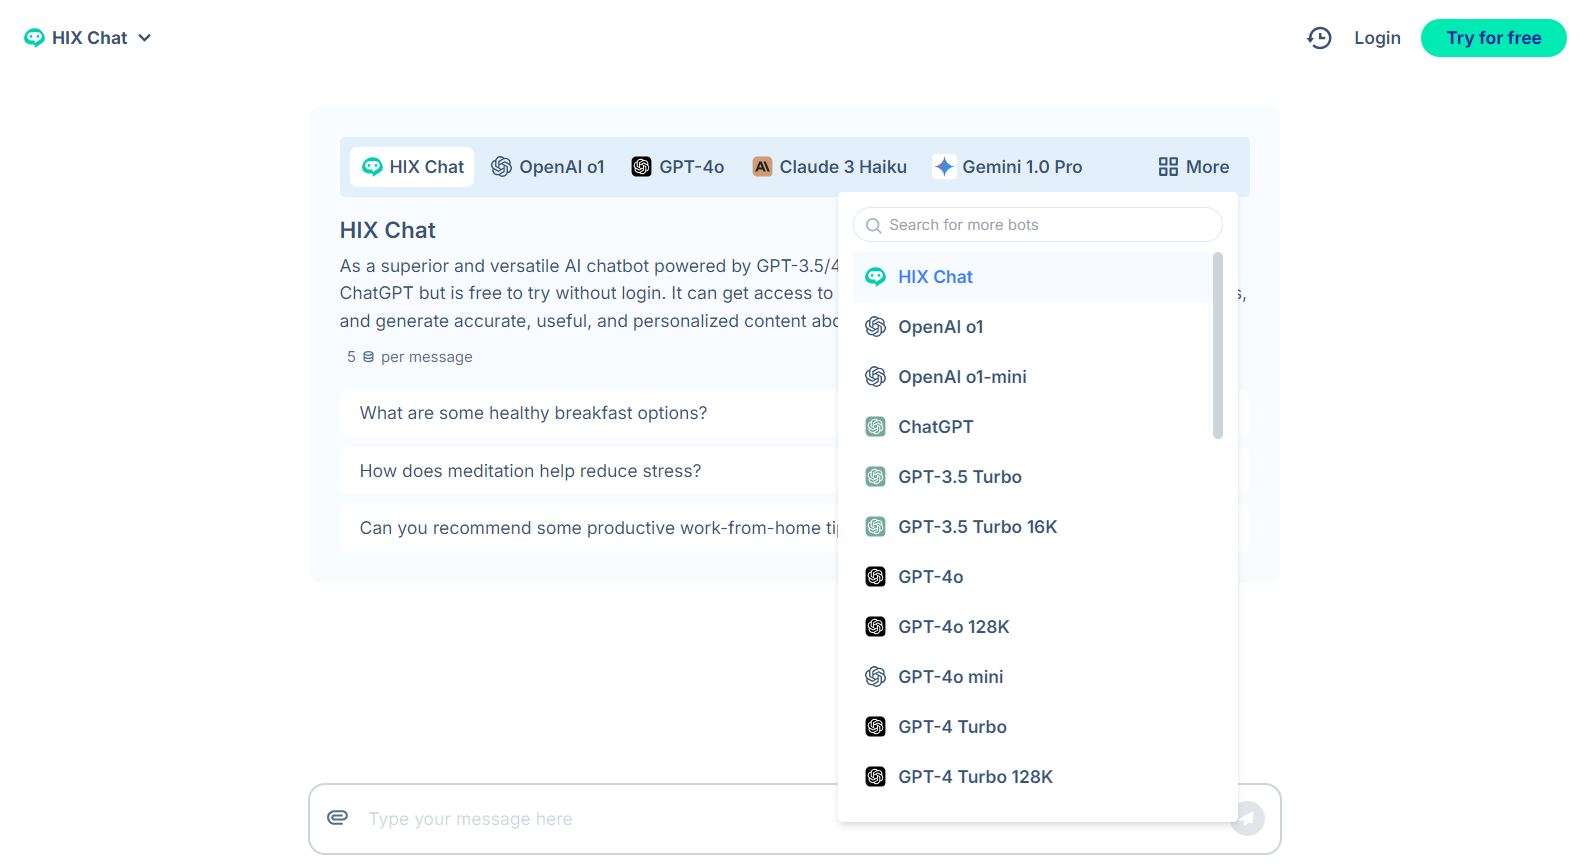Switch to the Gemini 1.0 Pro tab
Image resolution: width=1583 pixels, height=865 pixels.
[1007, 167]
